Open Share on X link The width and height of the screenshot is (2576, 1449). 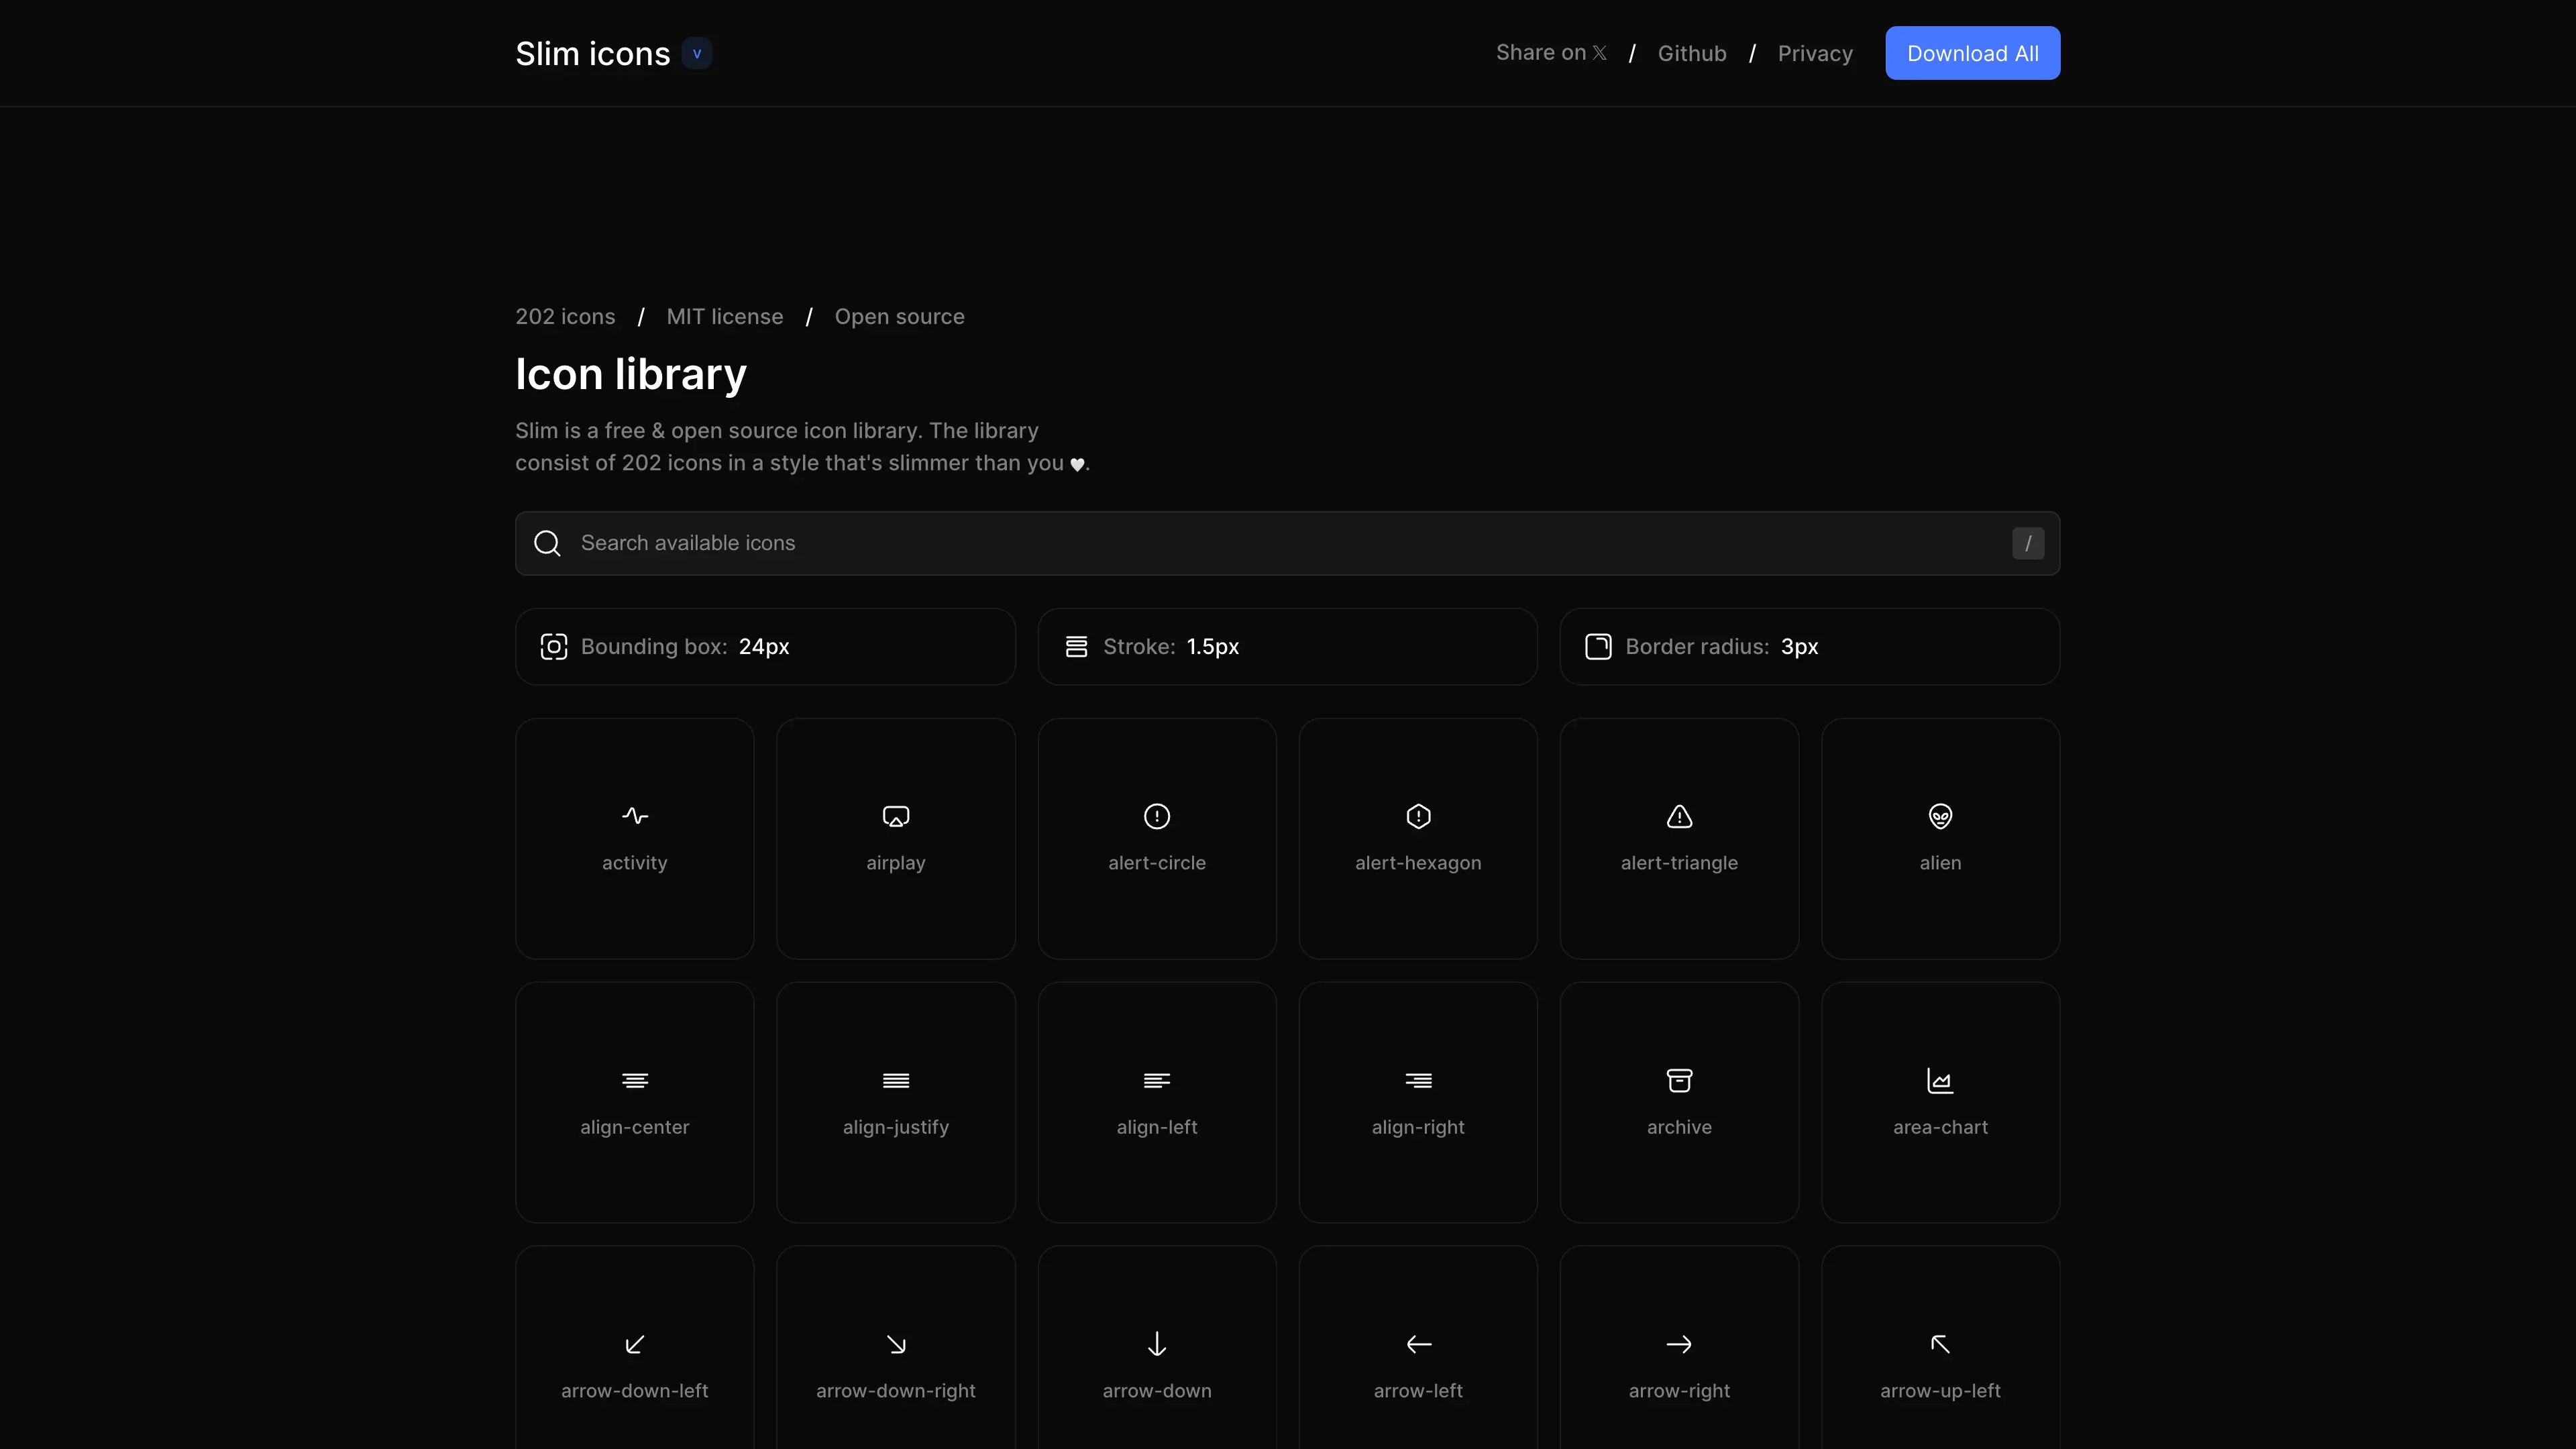tap(1551, 53)
